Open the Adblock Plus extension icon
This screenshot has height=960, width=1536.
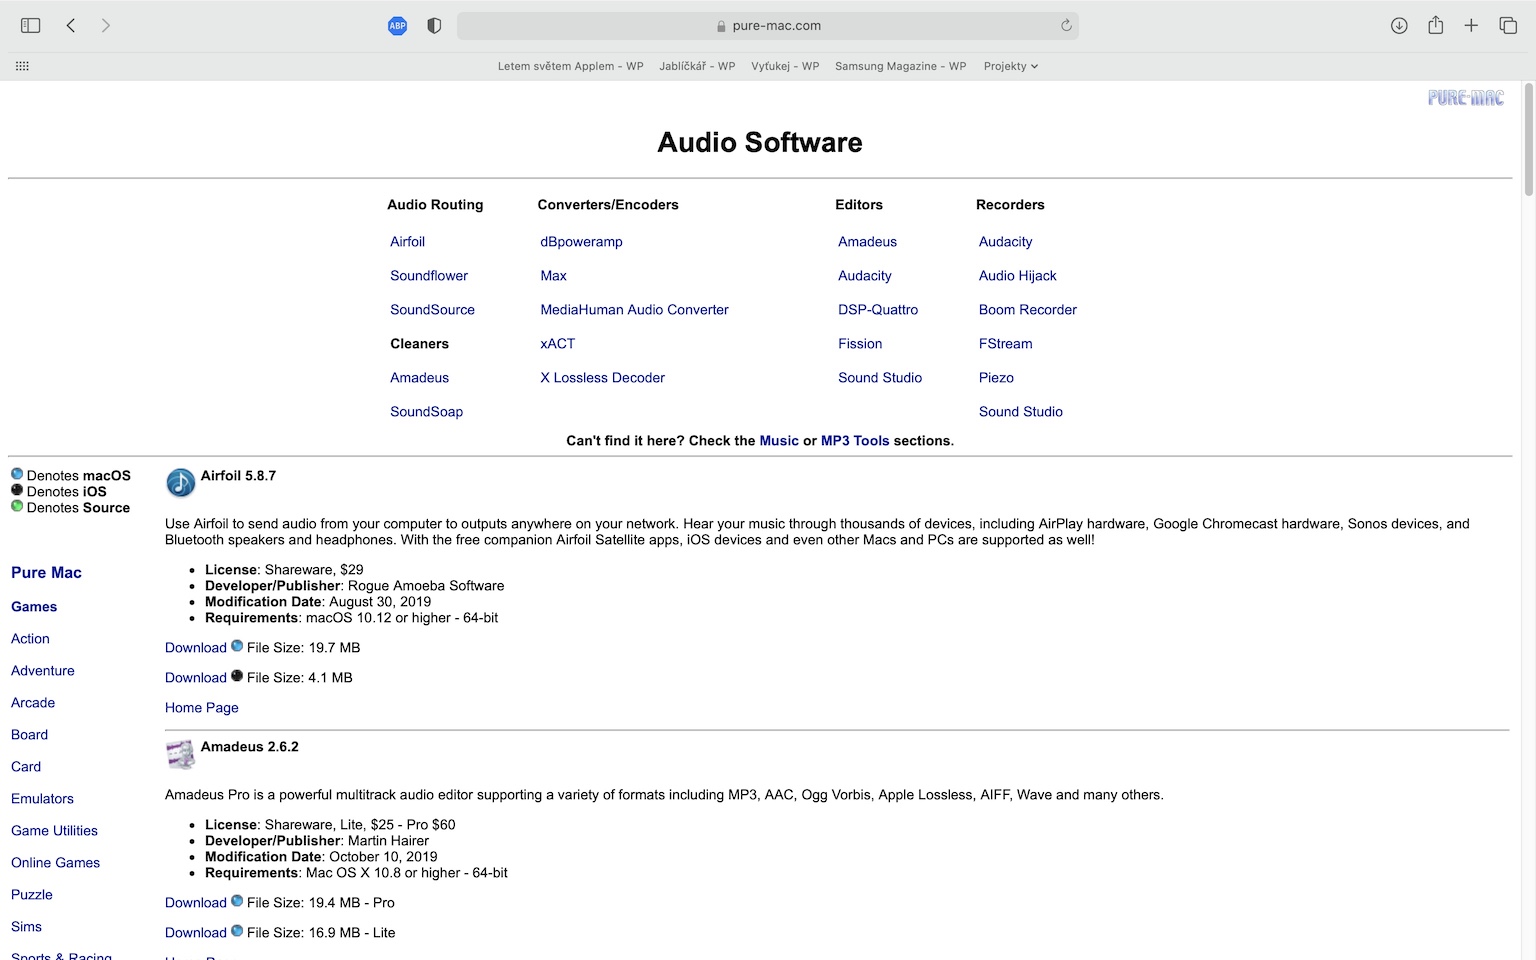[x=397, y=26]
